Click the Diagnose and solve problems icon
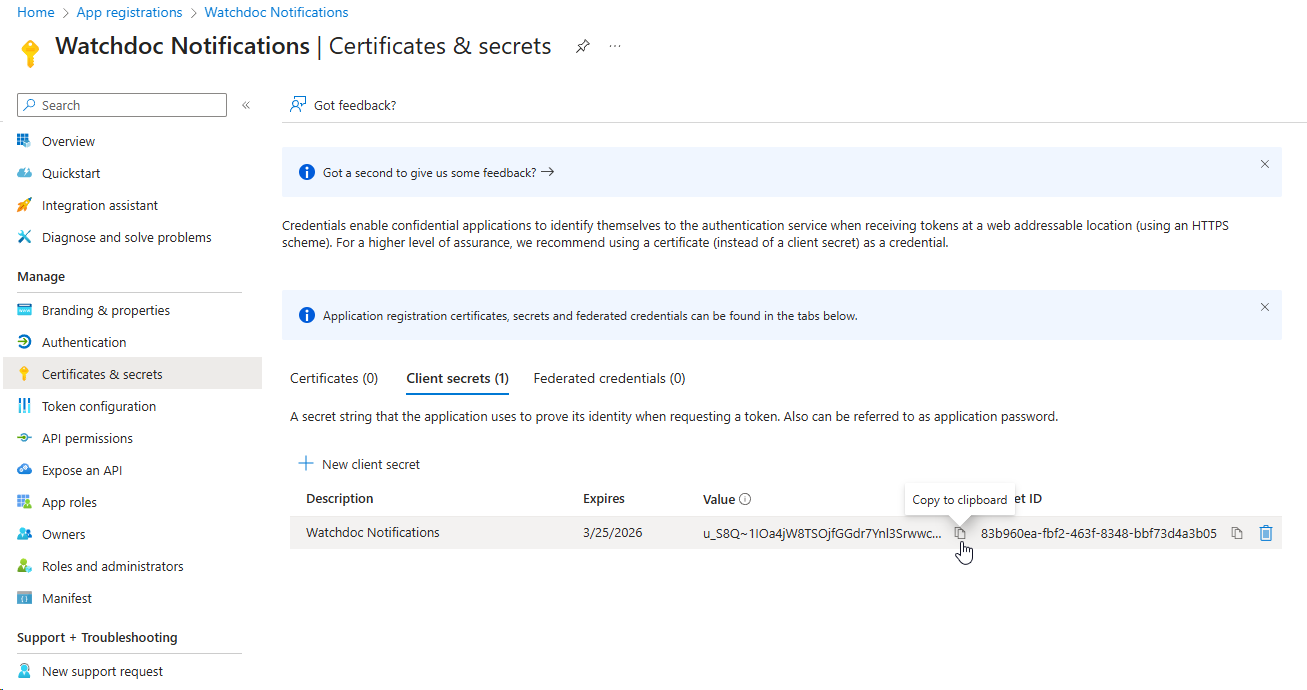This screenshot has height=690, width=1307. 25,237
